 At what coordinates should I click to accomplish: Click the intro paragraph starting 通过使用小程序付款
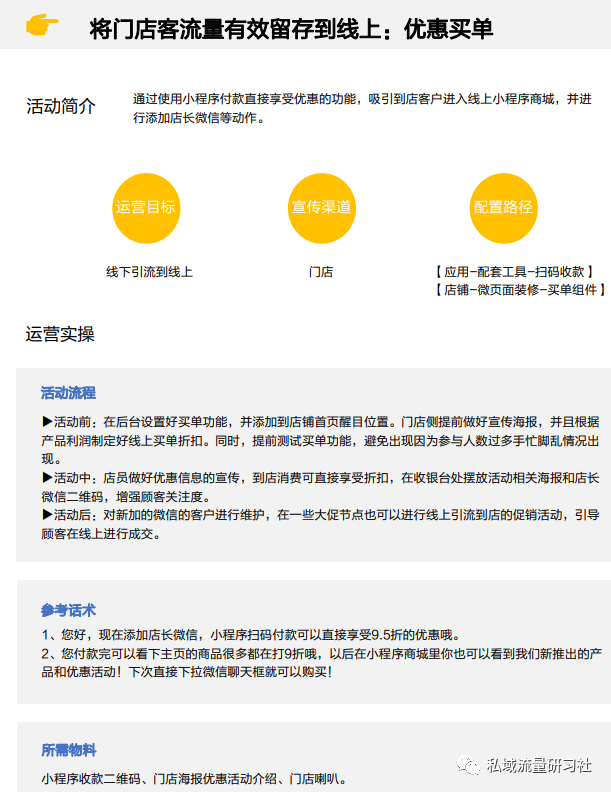(x=362, y=109)
